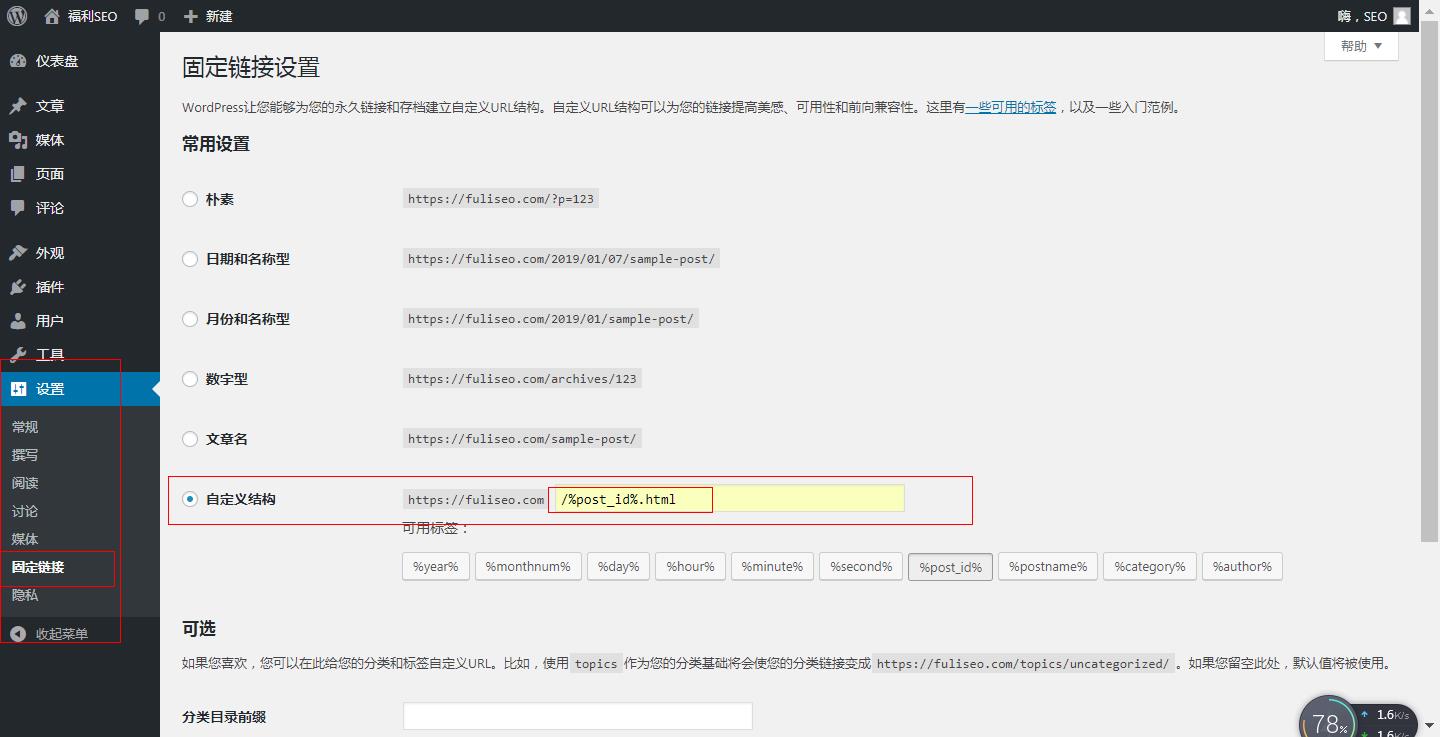This screenshot has width=1440, height=737.
Task: Focus the 分类目录前缀 text field
Action: click(577, 716)
